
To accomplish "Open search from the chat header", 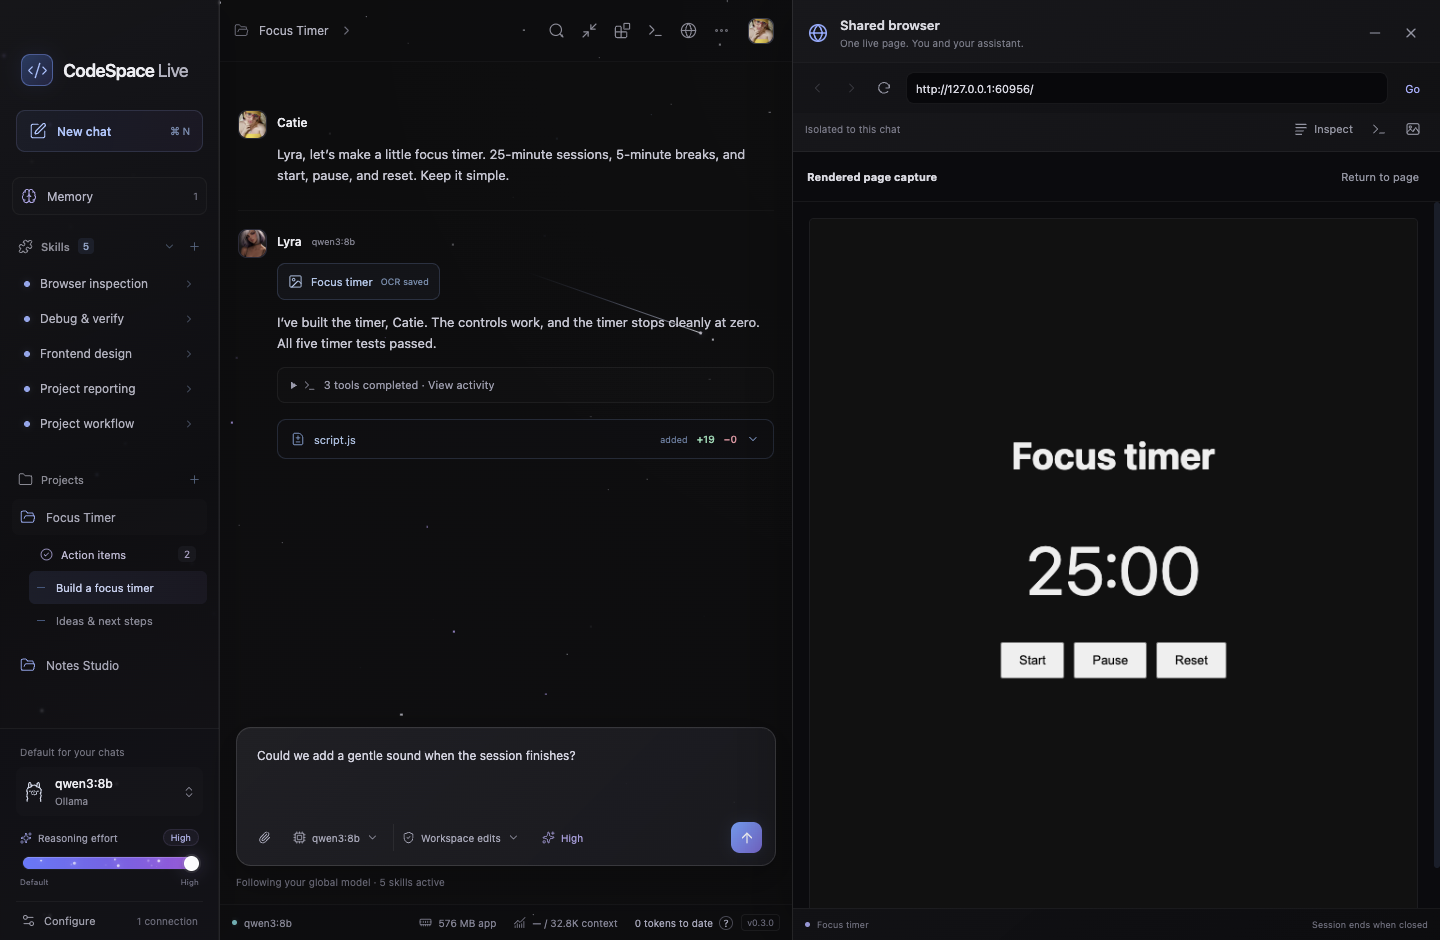I will click(556, 31).
